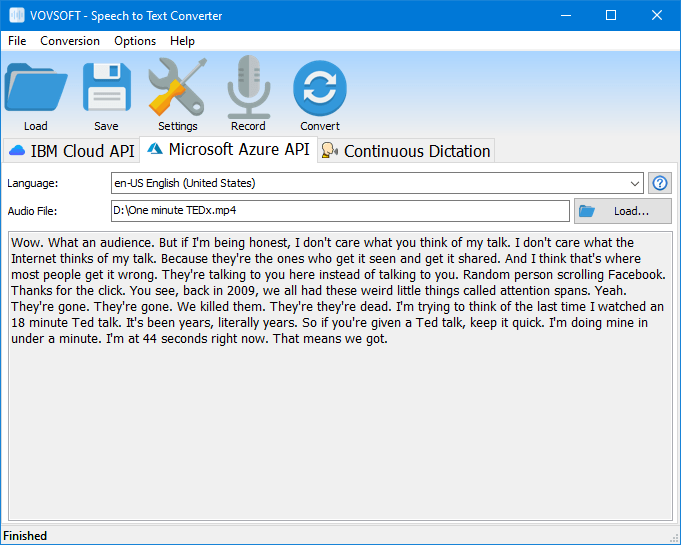Image resolution: width=681 pixels, height=545 pixels.
Task: Minimize the Speech to Text Converter window
Action: [565, 15]
